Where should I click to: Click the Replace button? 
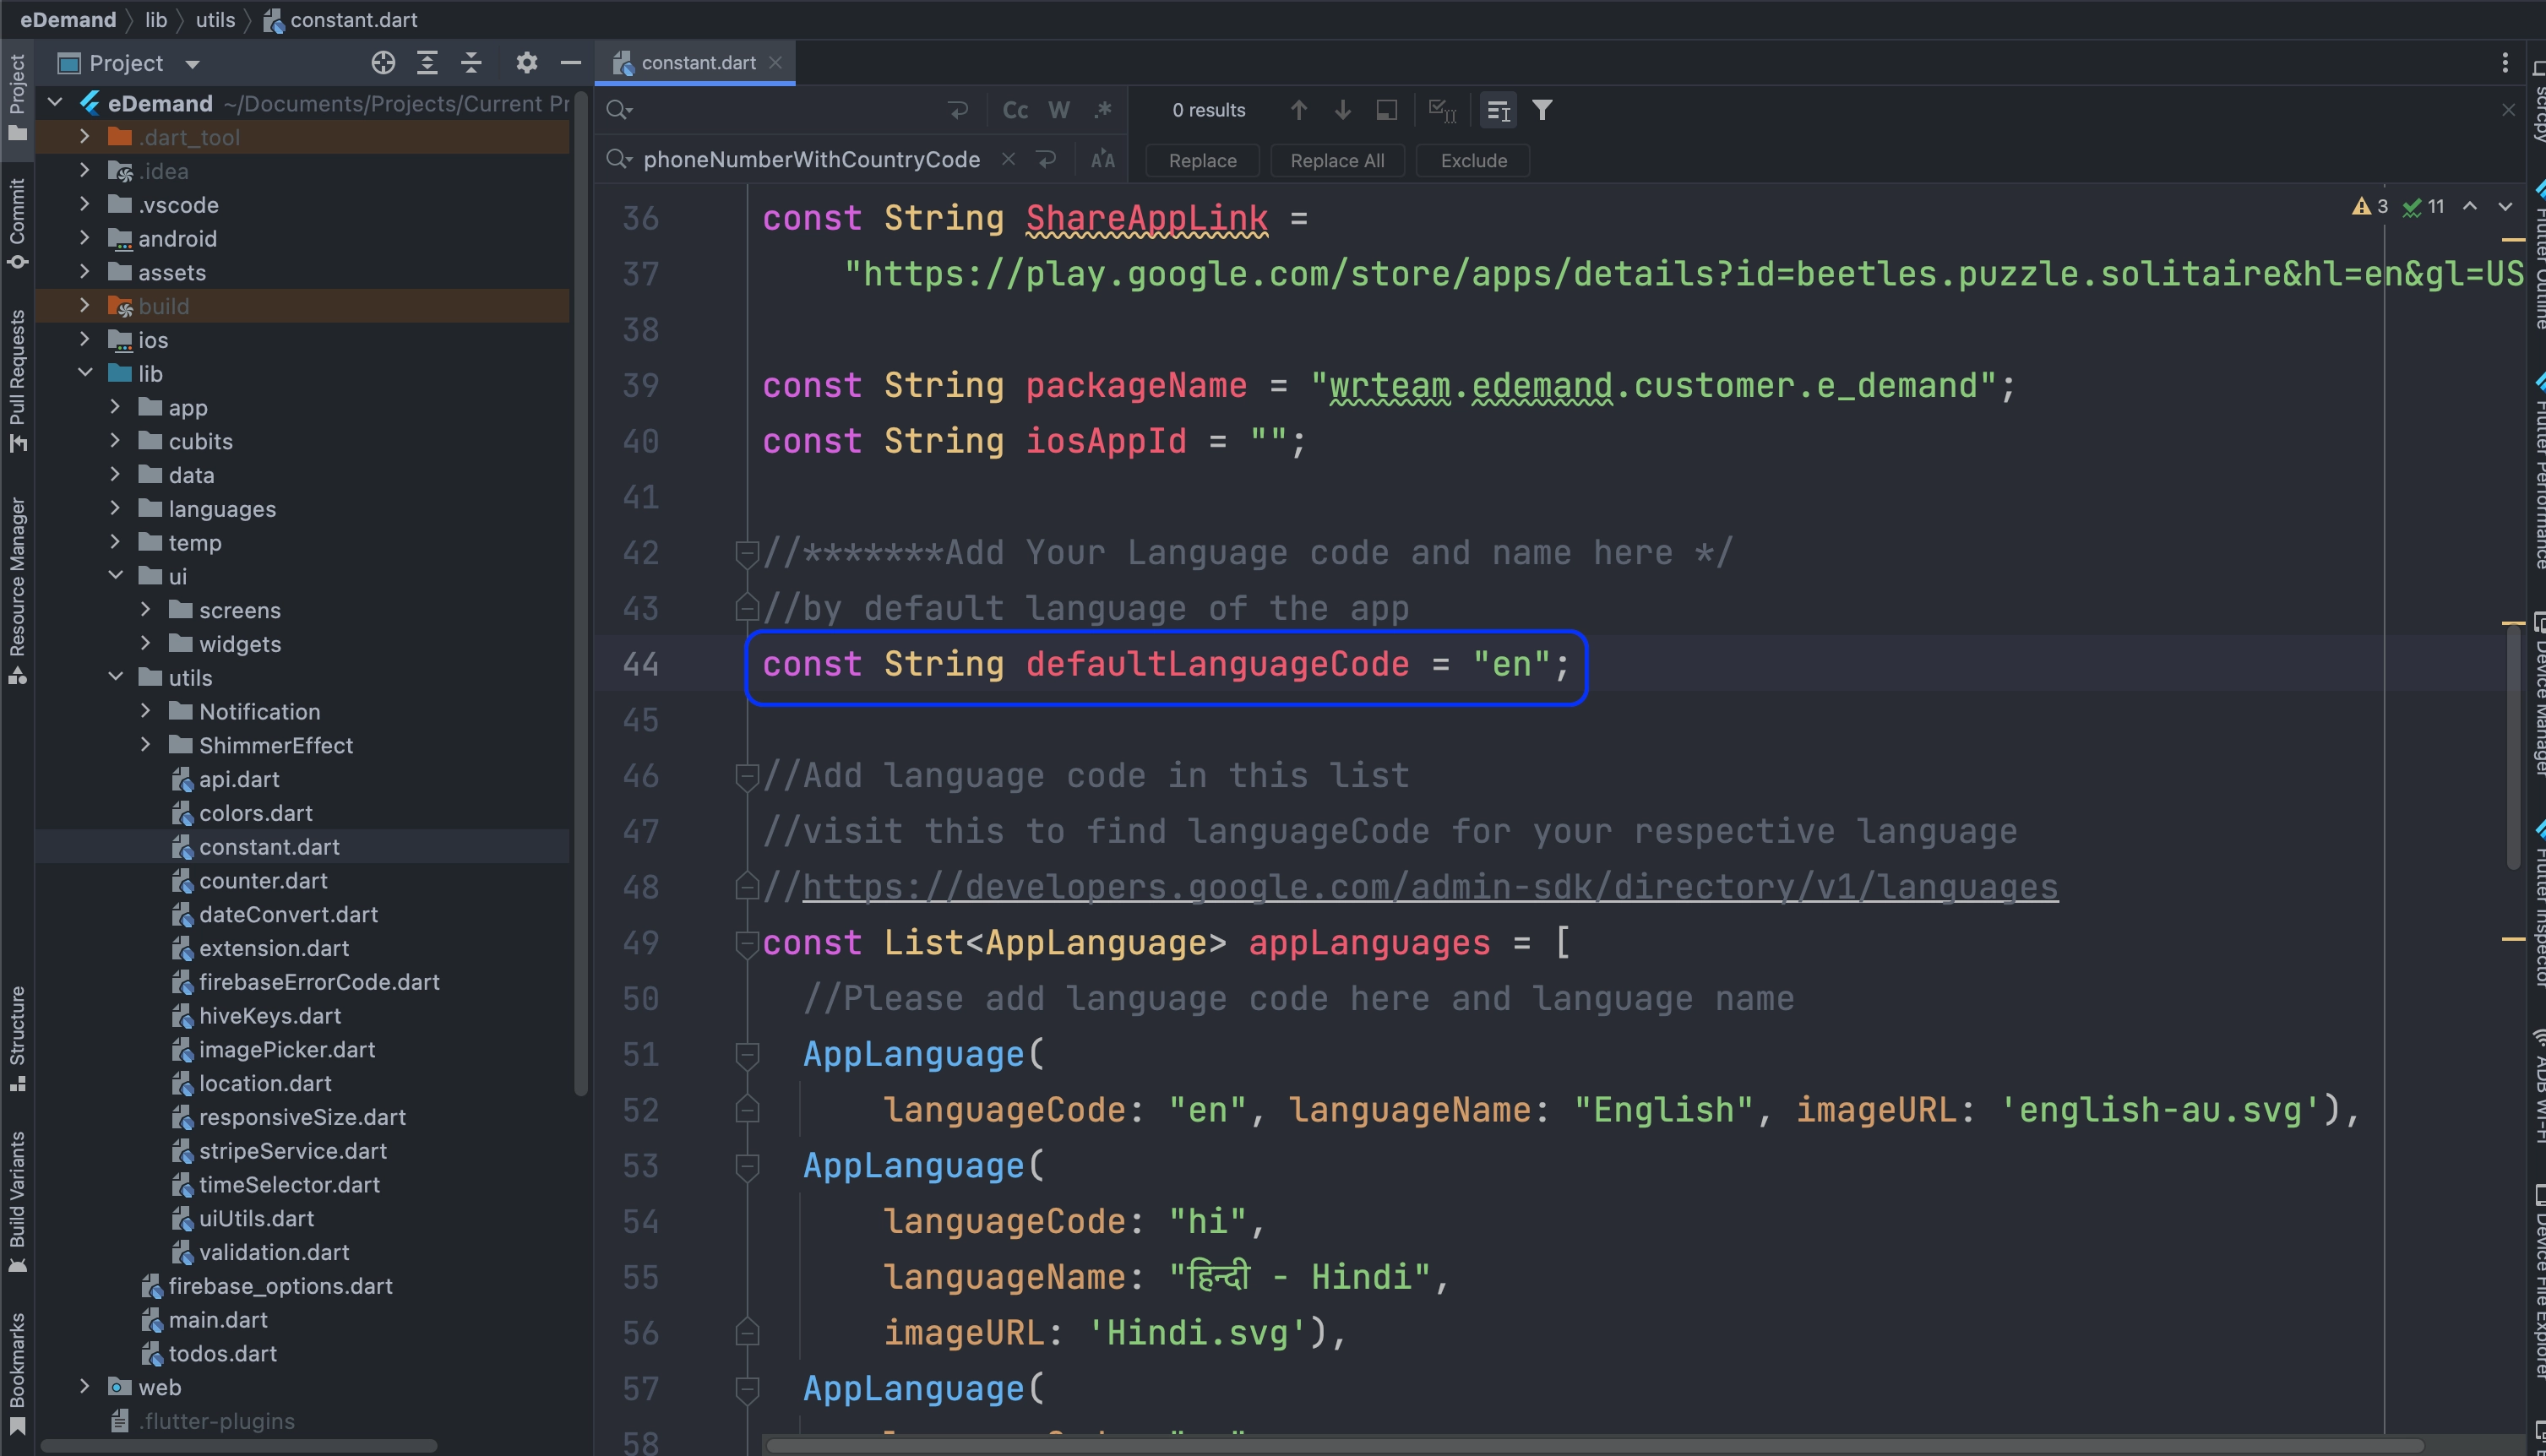click(1202, 160)
